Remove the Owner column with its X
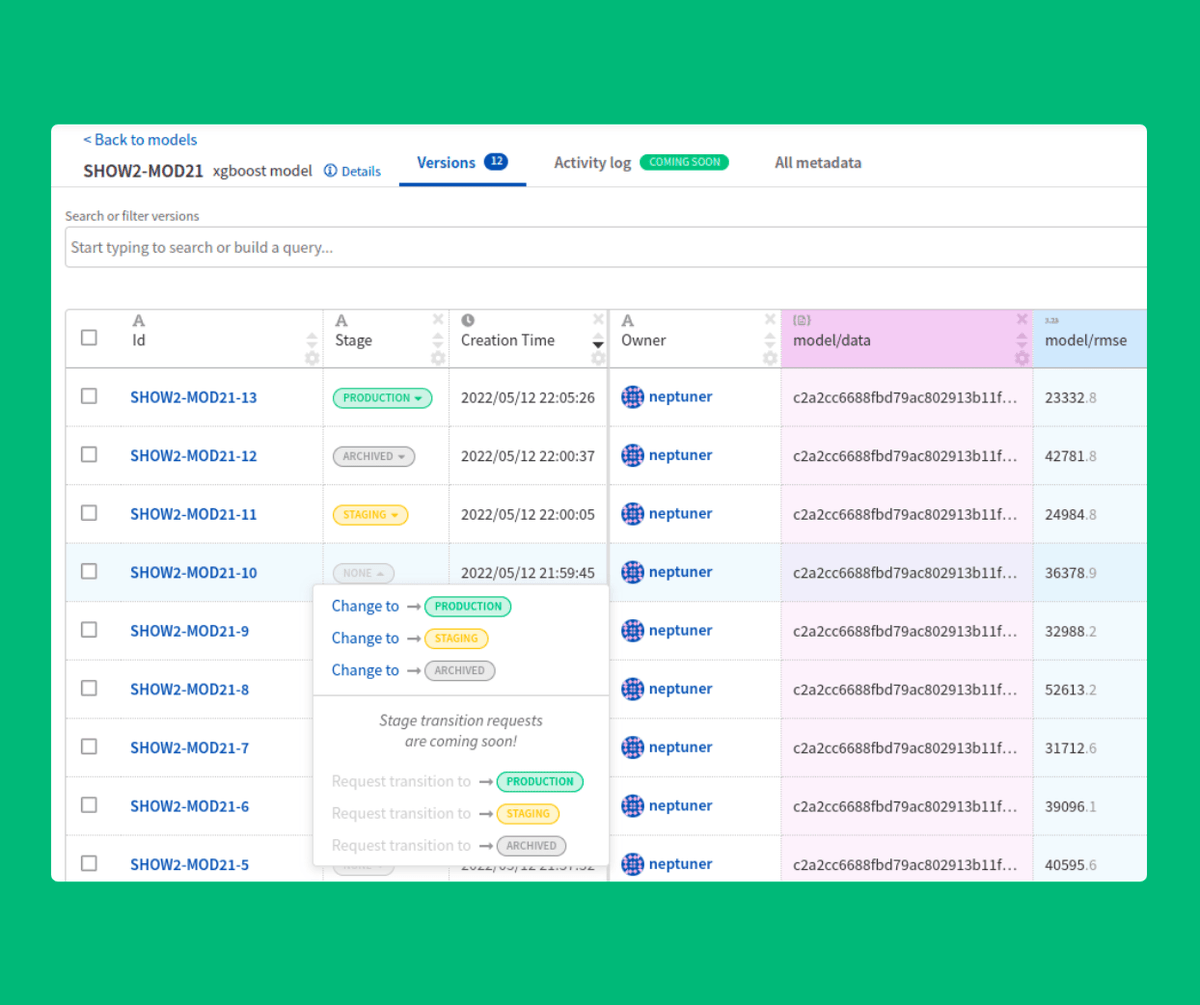Image resolution: width=1200 pixels, height=1005 pixels. click(x=770, y=319)
